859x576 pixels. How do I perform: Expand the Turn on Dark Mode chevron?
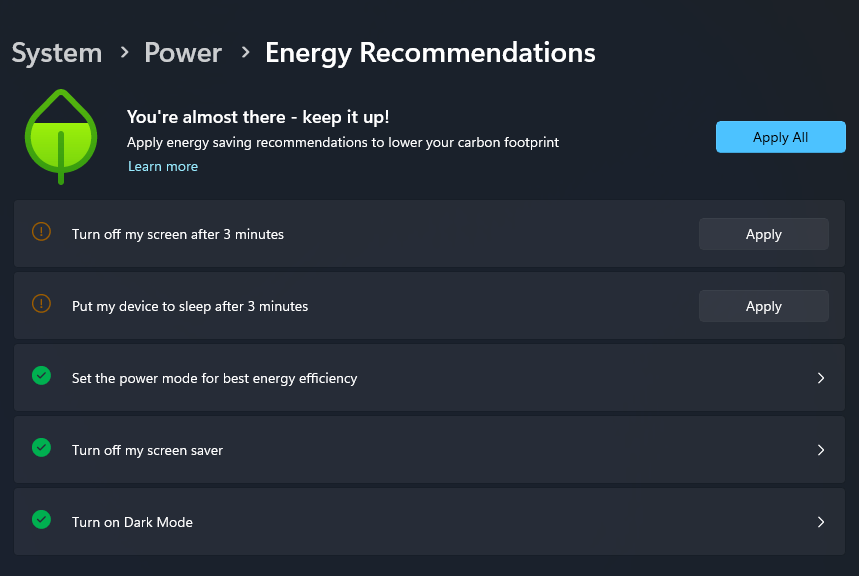click(x=821, y=522)
